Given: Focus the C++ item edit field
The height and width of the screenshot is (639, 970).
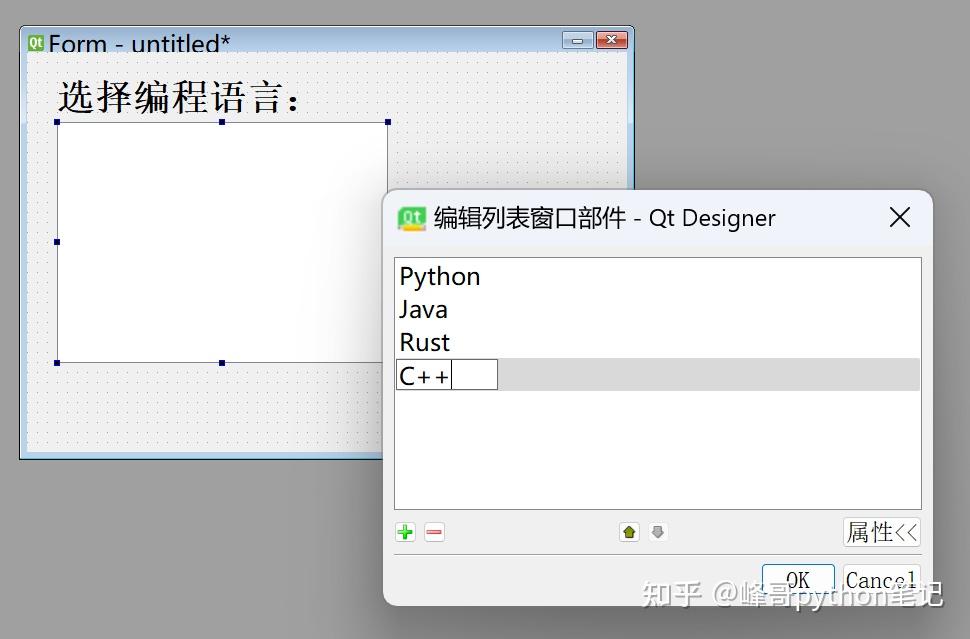Looking at the screenshot, I should pos(475,374).
